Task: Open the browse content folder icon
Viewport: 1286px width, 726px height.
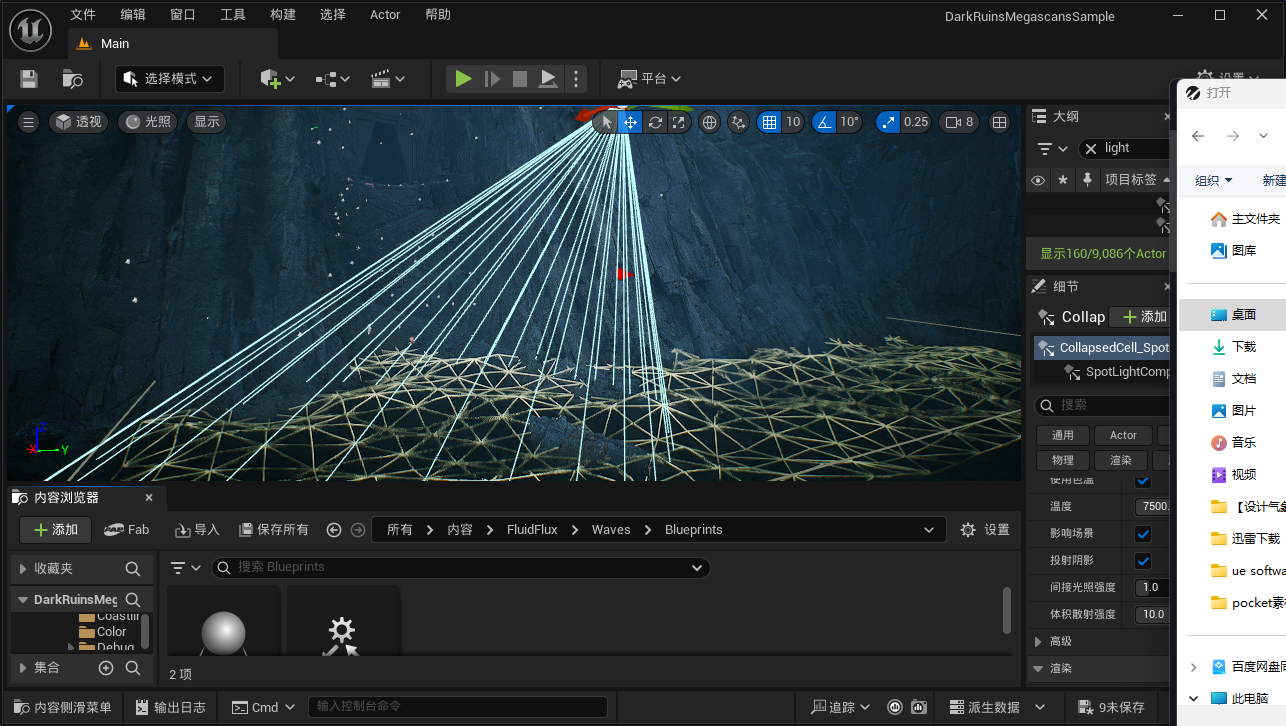Action: coord(72,79)
